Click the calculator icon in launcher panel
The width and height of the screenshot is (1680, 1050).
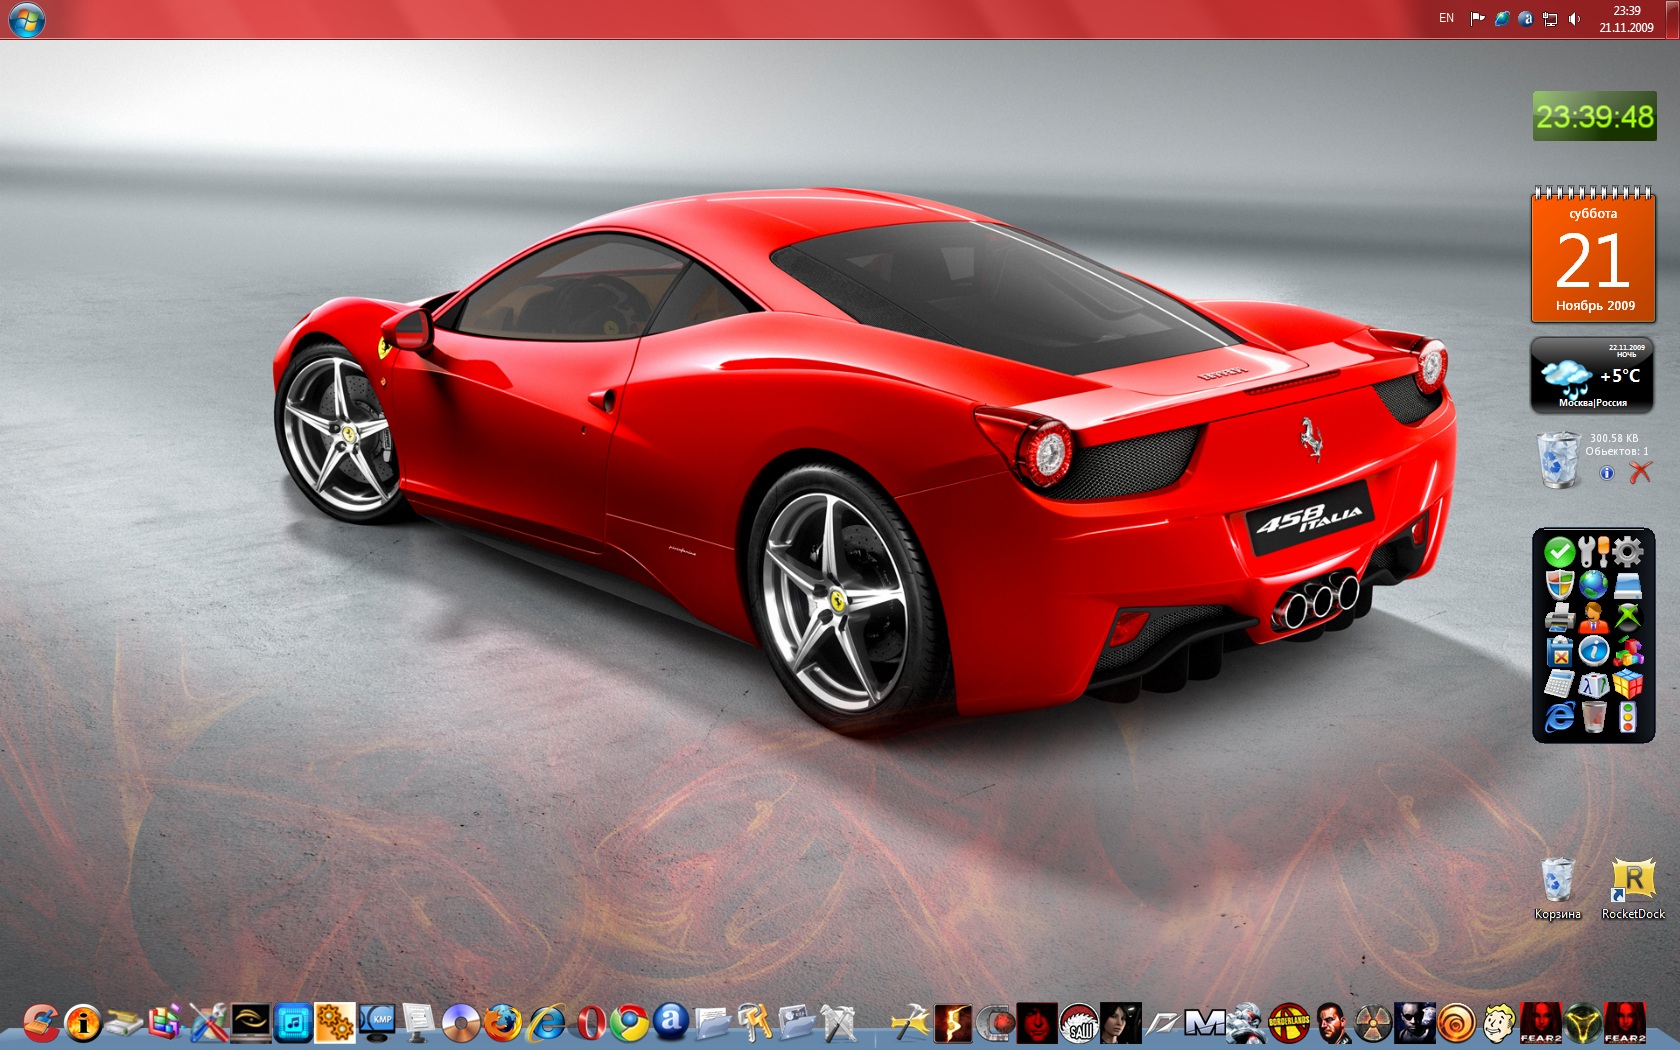[x=1560, y=684]
